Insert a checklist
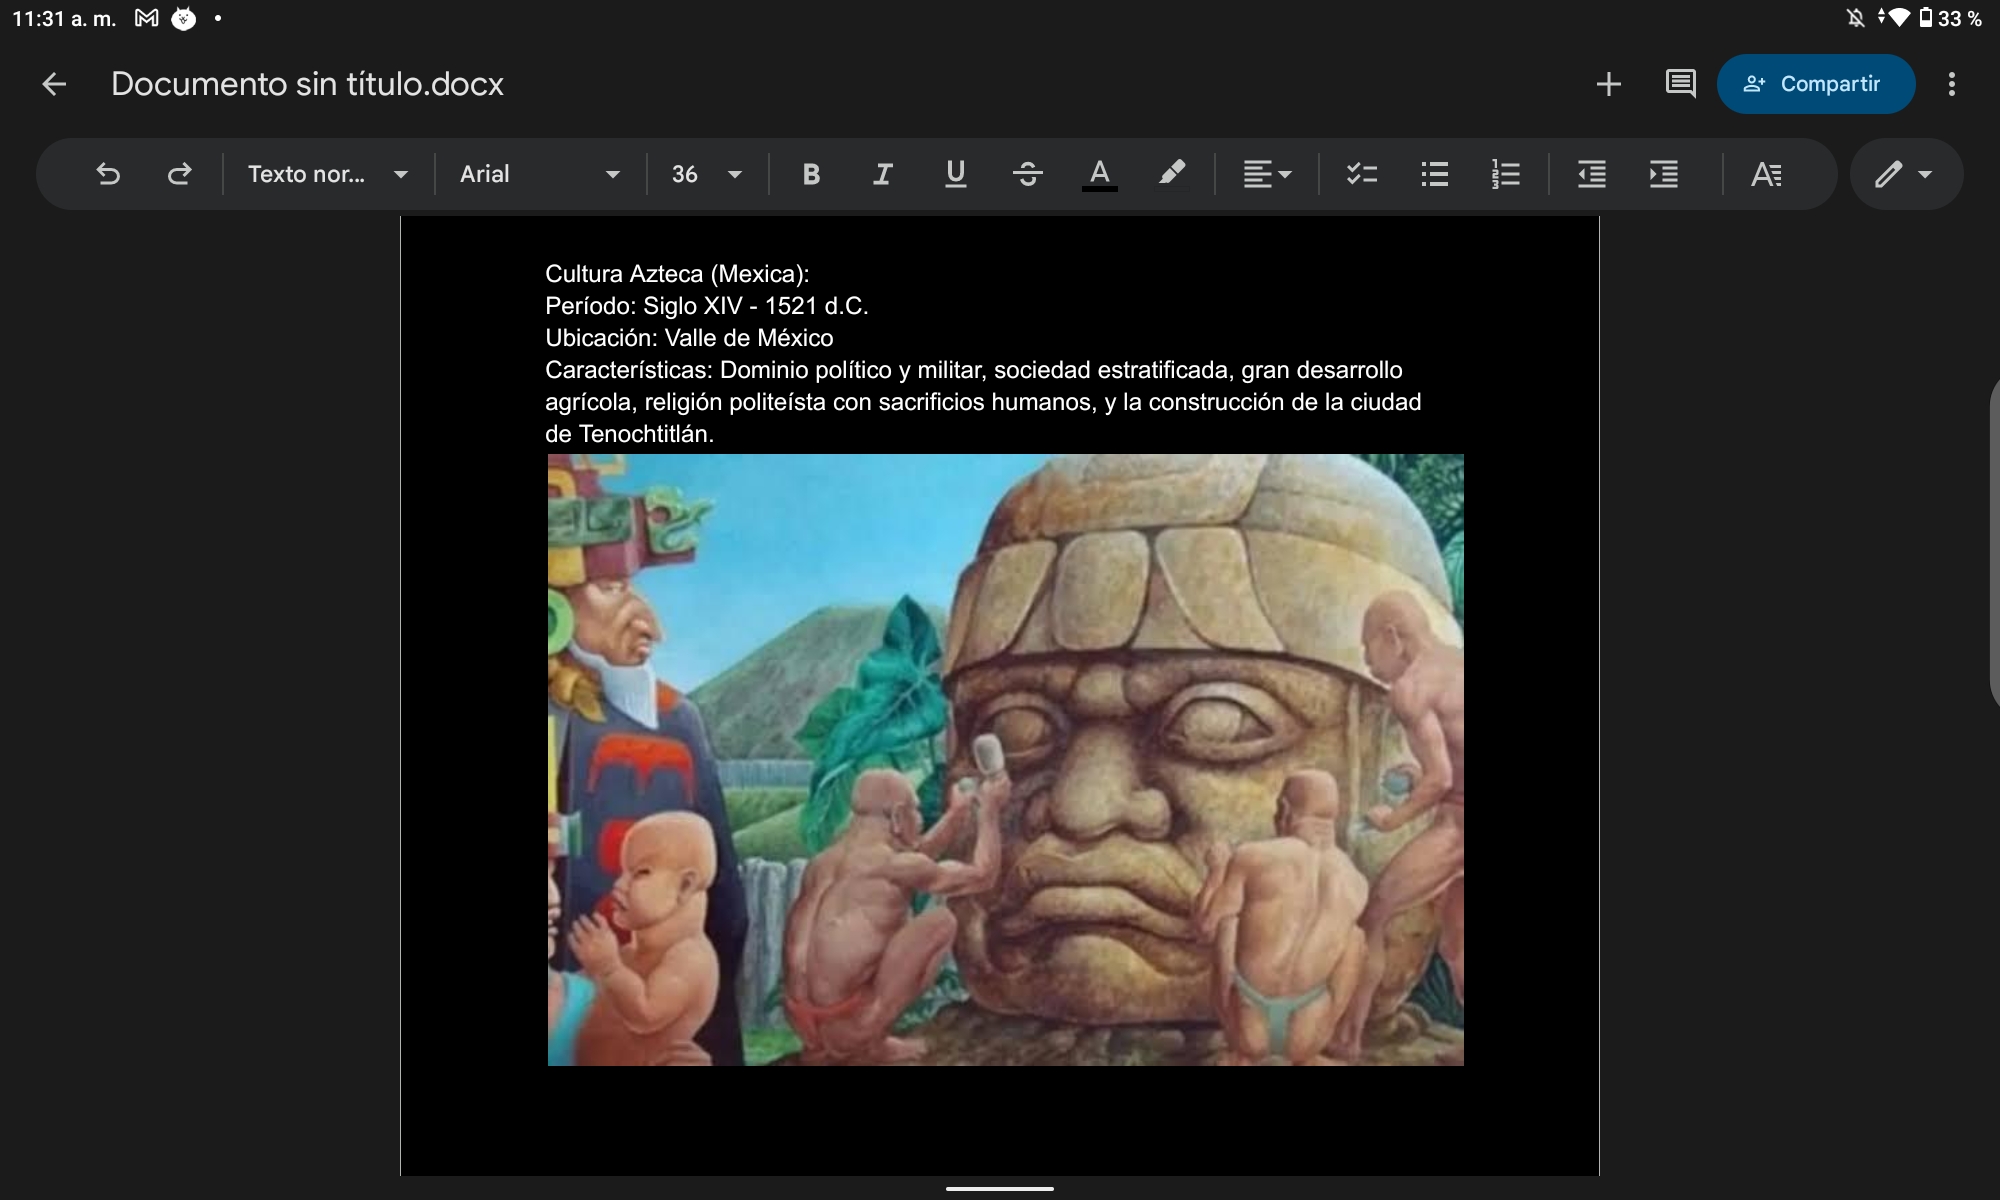The height and width of the screenshot is (1200, 2000). (1362, 174)
